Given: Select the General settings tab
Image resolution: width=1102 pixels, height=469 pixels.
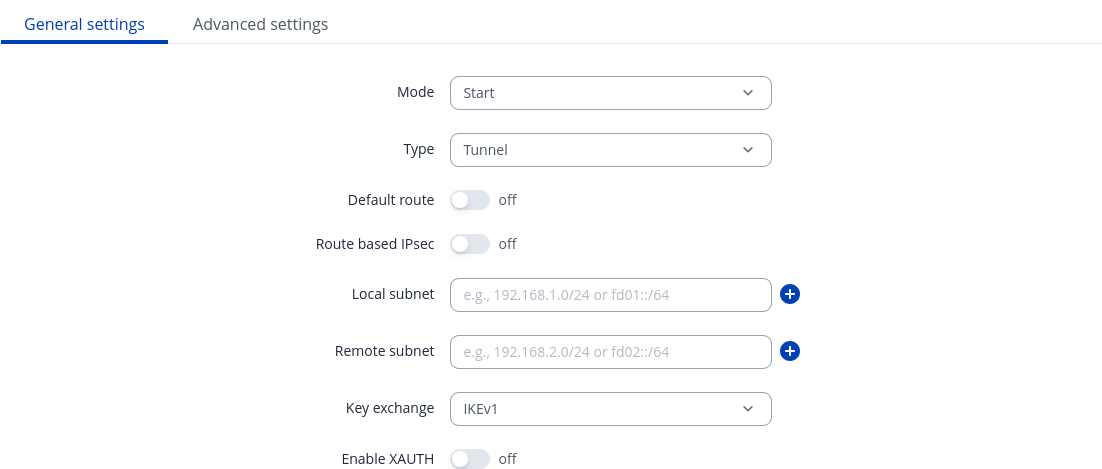Looking at the screenshot, I should [x=84, y=24].
